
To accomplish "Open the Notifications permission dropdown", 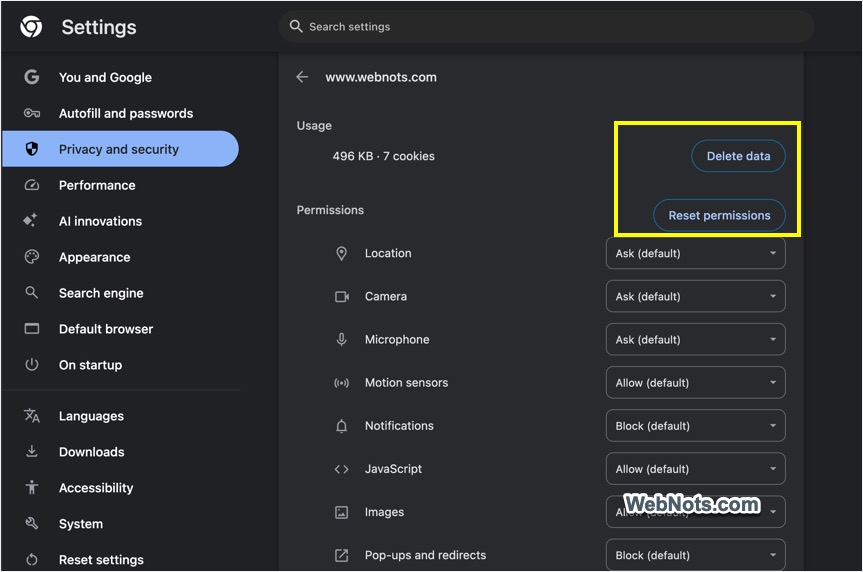I will click(695, 426).
